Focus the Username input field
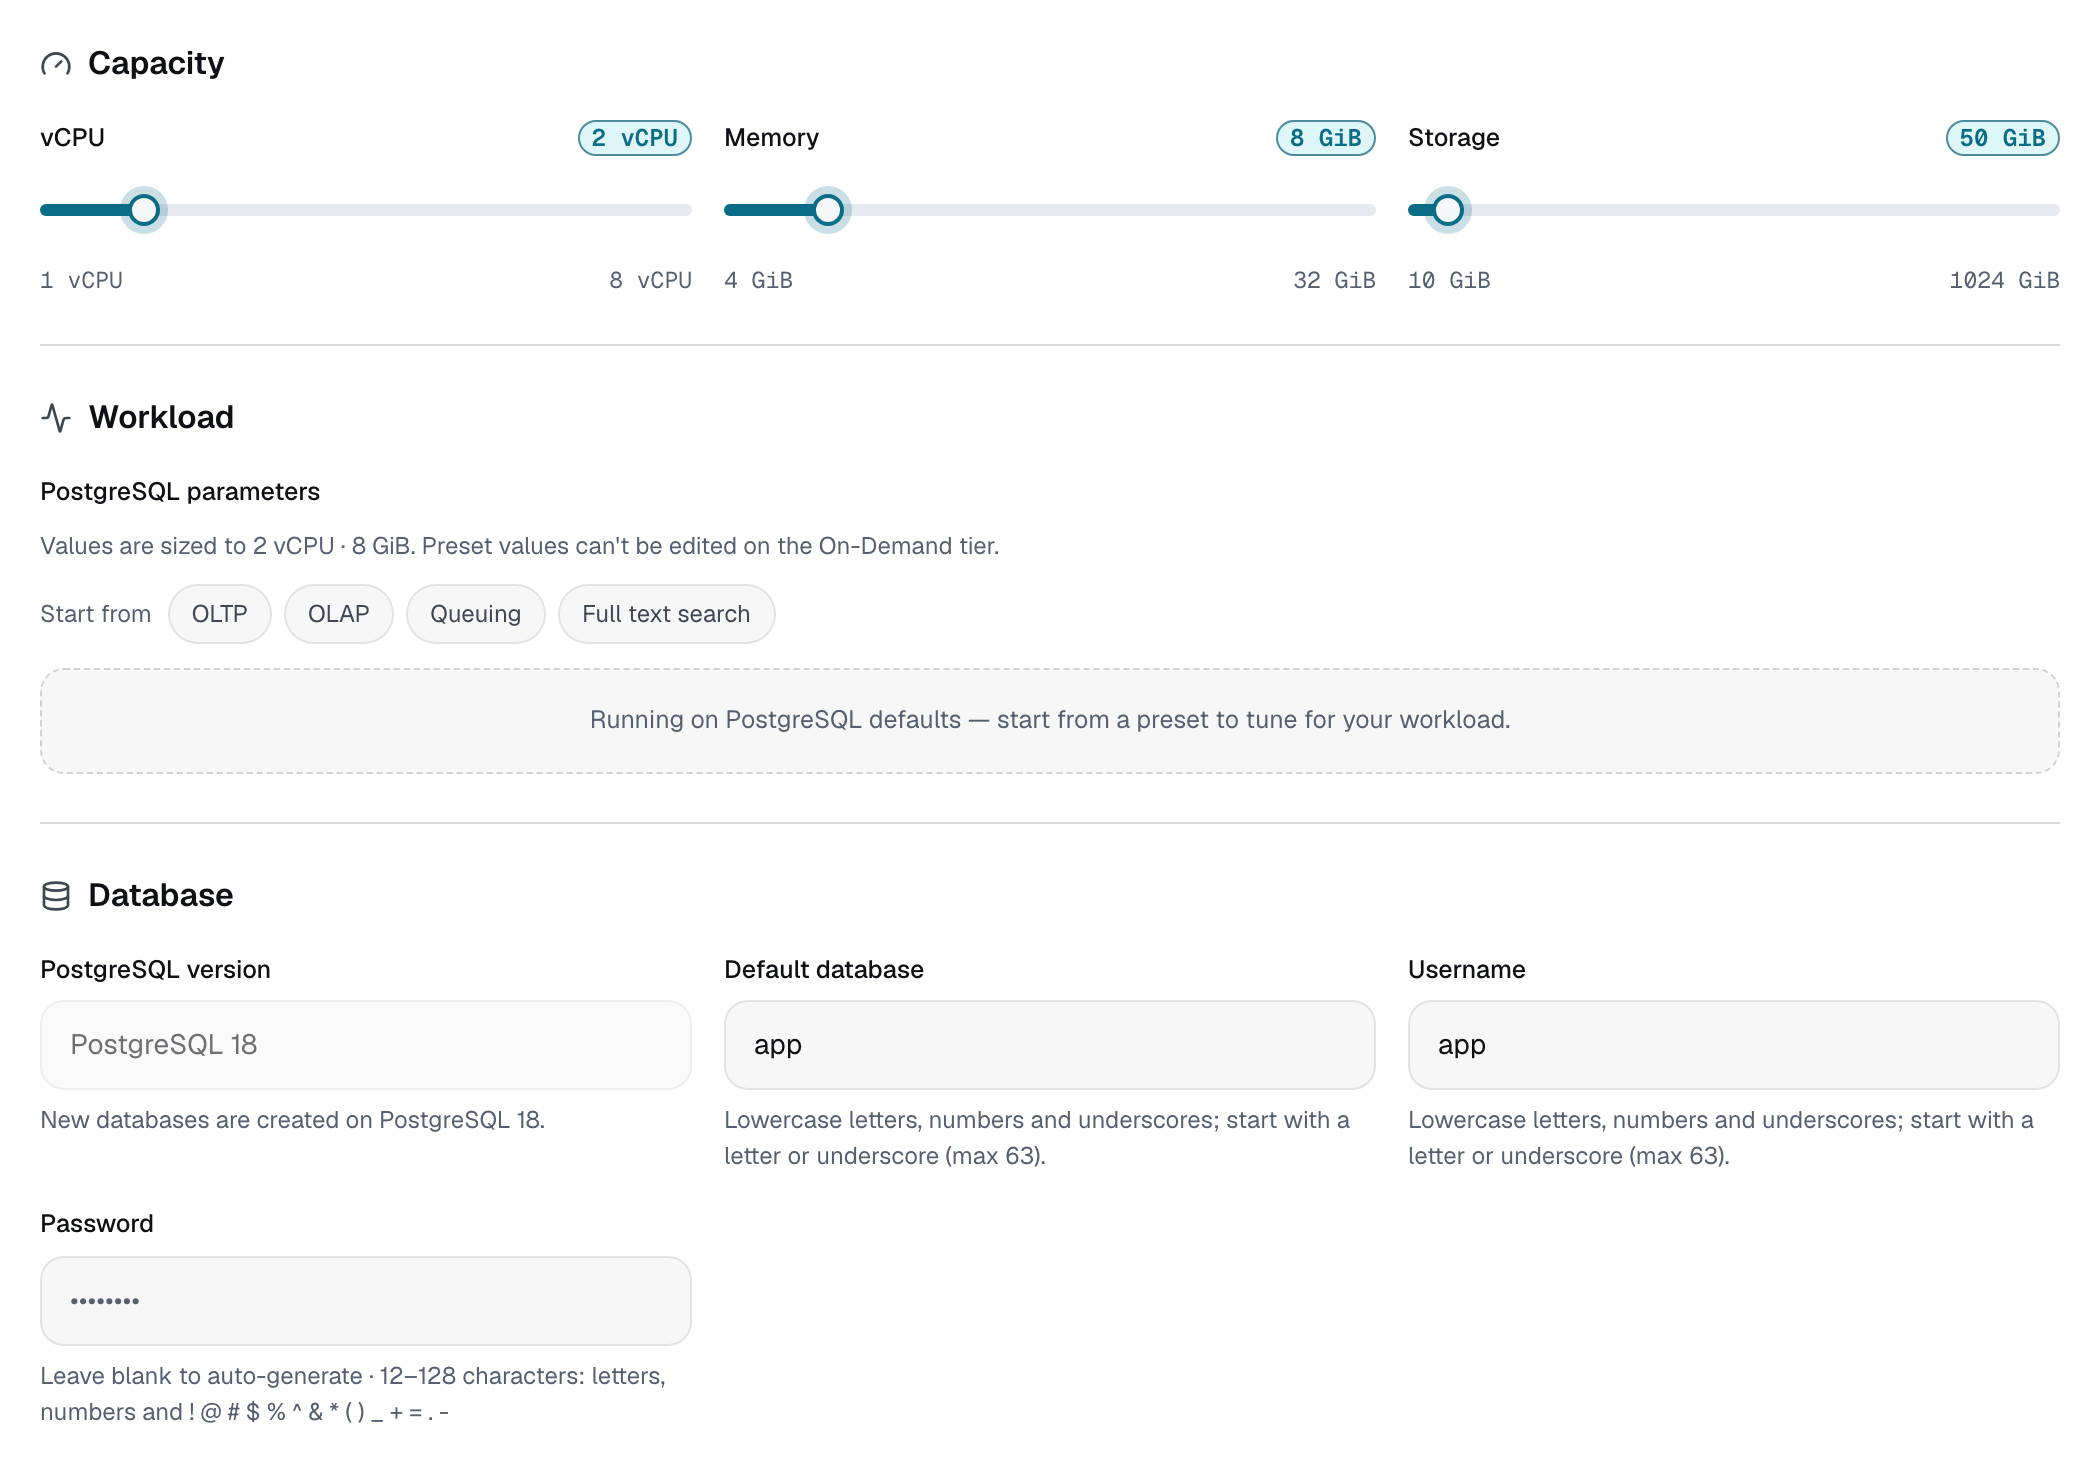 (x=1734, y=1045)
